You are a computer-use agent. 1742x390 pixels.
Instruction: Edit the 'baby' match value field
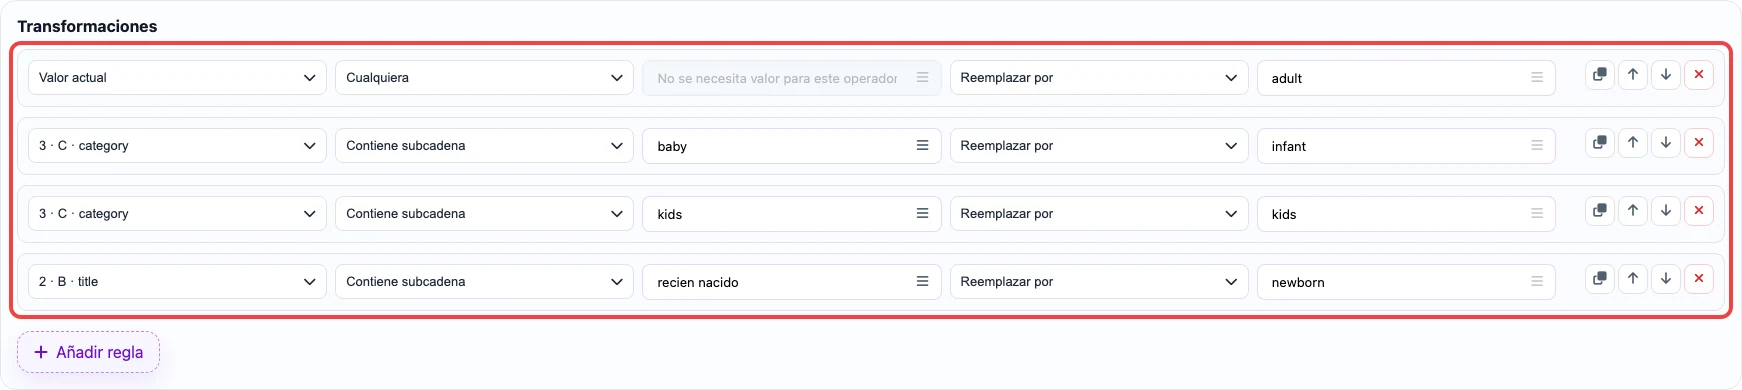pyautogui.click(x=791, y=146)
